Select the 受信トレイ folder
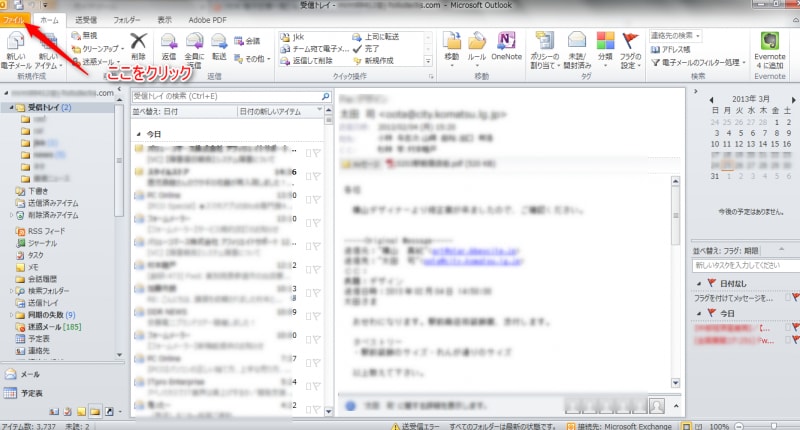Image resolution: width=800 pixels, height=430 pixels. 49,108
